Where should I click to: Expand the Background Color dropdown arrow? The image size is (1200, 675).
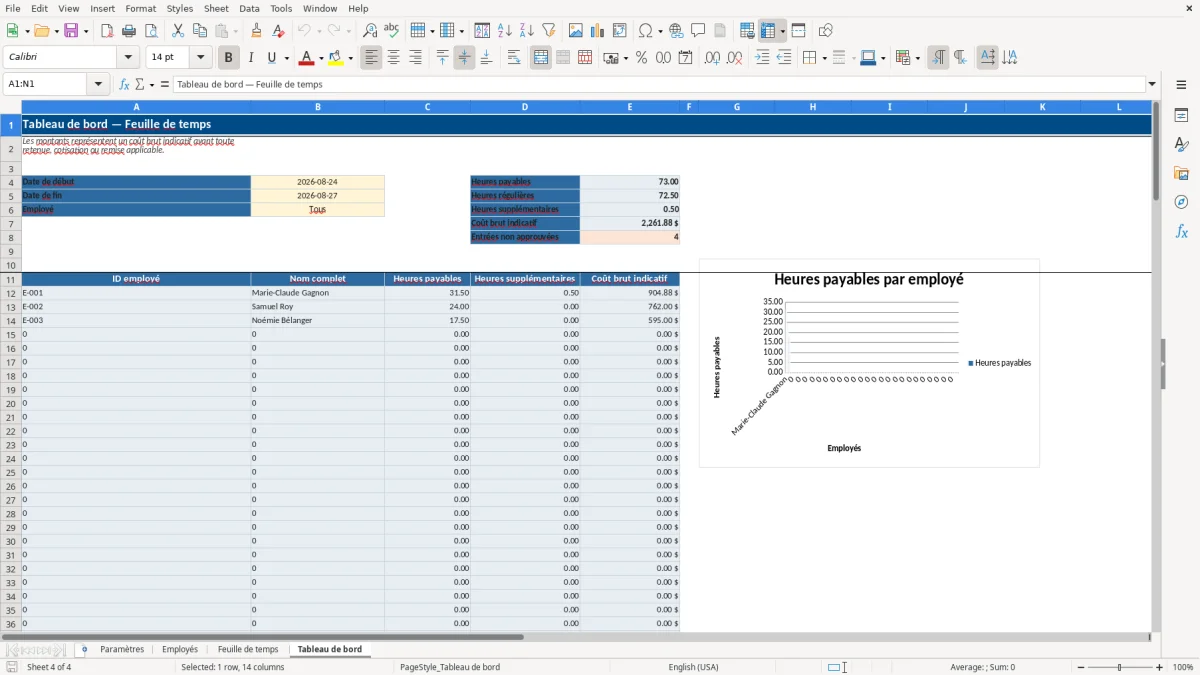pyautogui.click(x=351, y=58)
